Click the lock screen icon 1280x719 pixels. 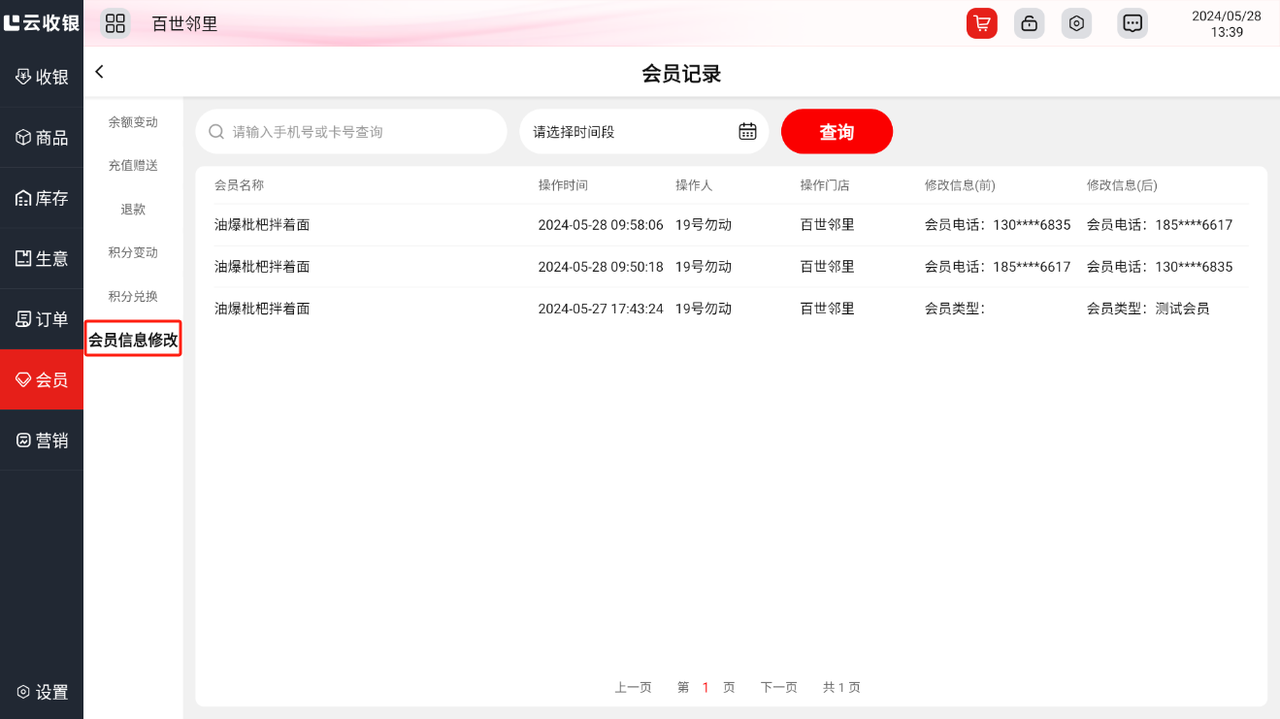(1029, 23)
